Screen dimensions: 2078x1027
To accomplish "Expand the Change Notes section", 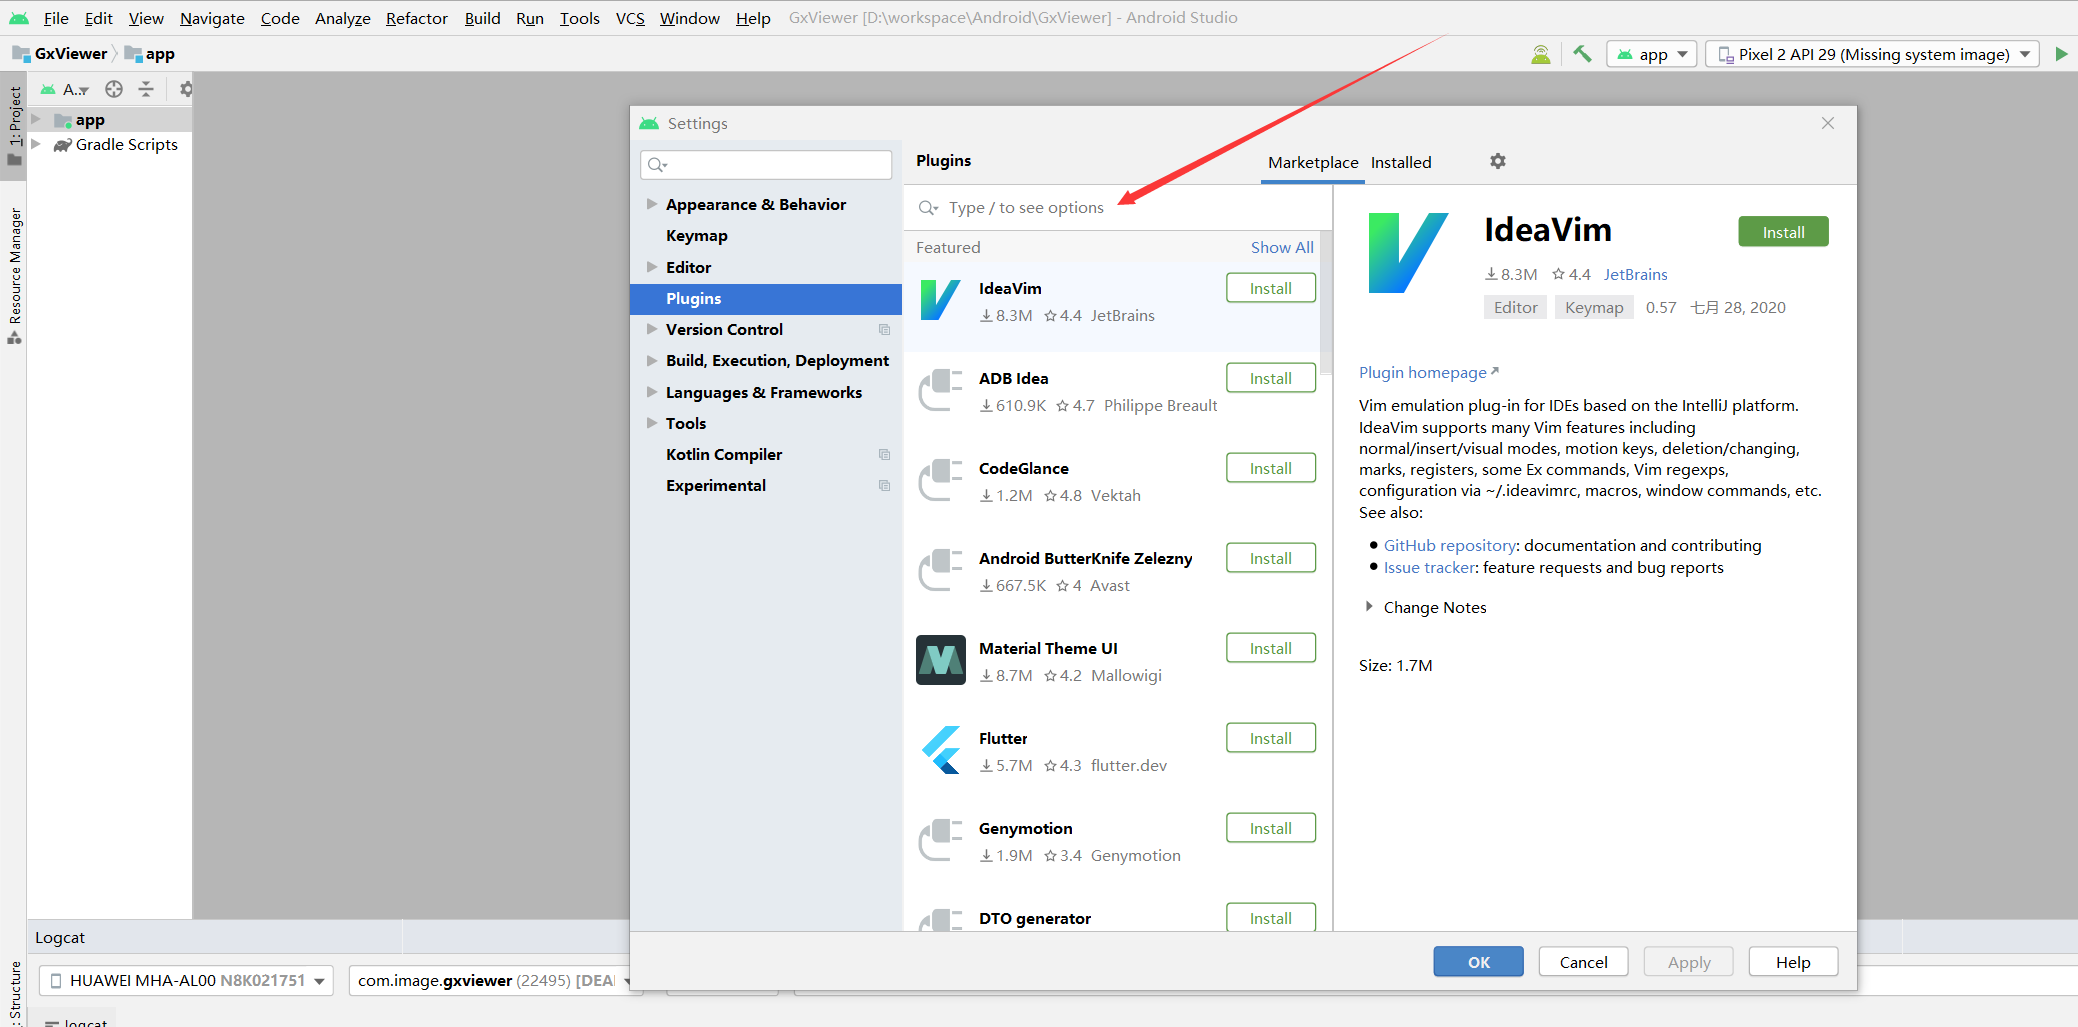I will tap(1369, 607).
